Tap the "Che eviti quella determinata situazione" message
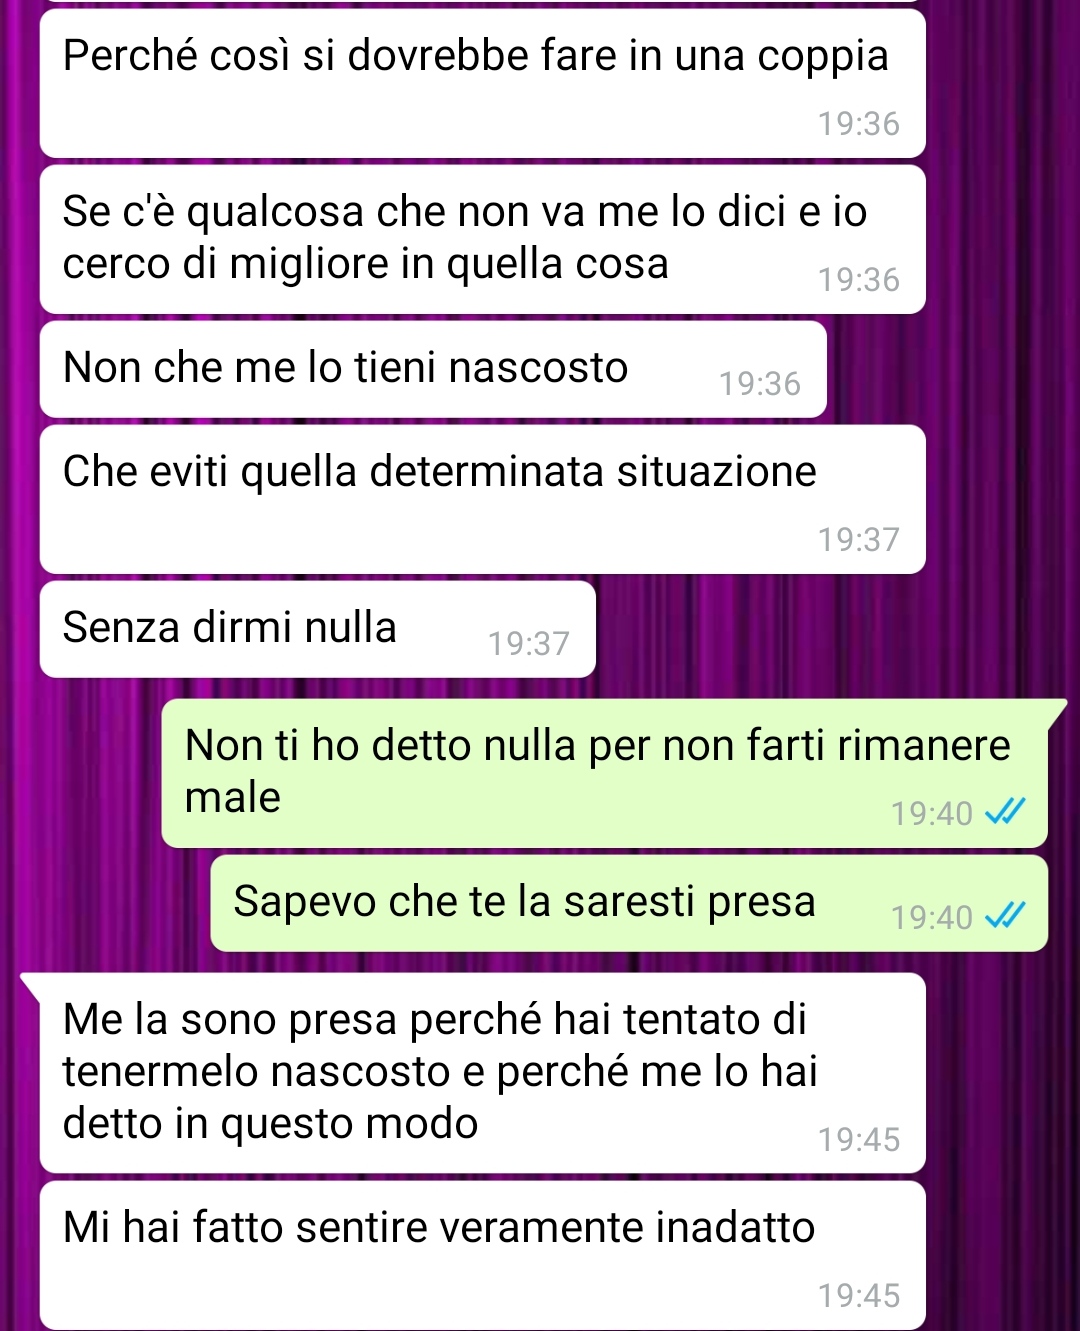 (482, 499)
